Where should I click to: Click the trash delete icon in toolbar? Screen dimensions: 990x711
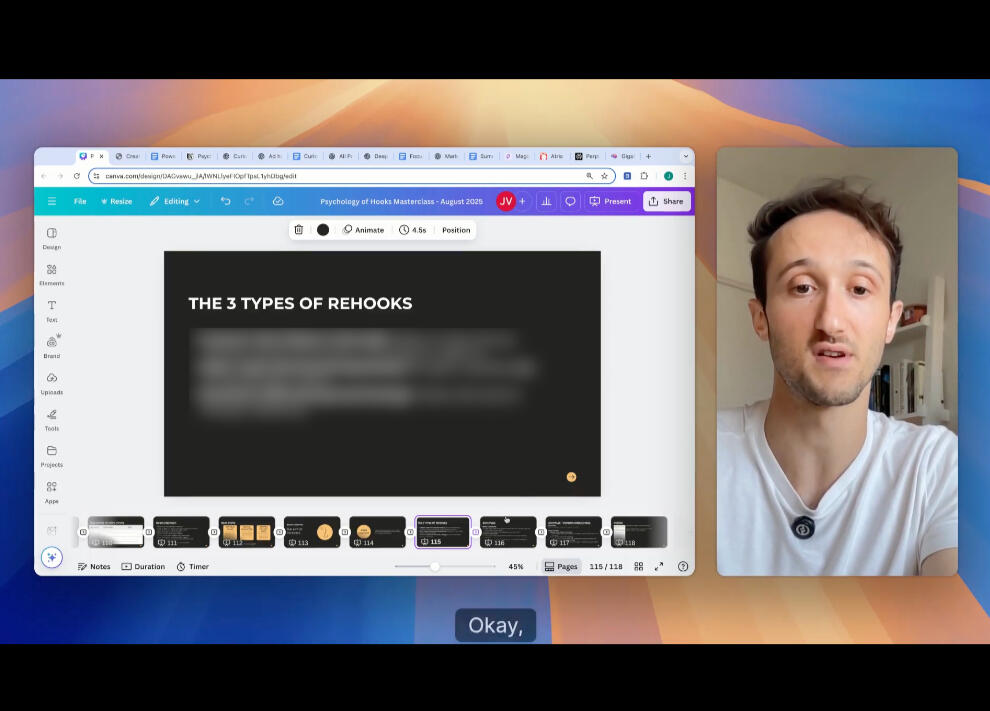[298, 230]
